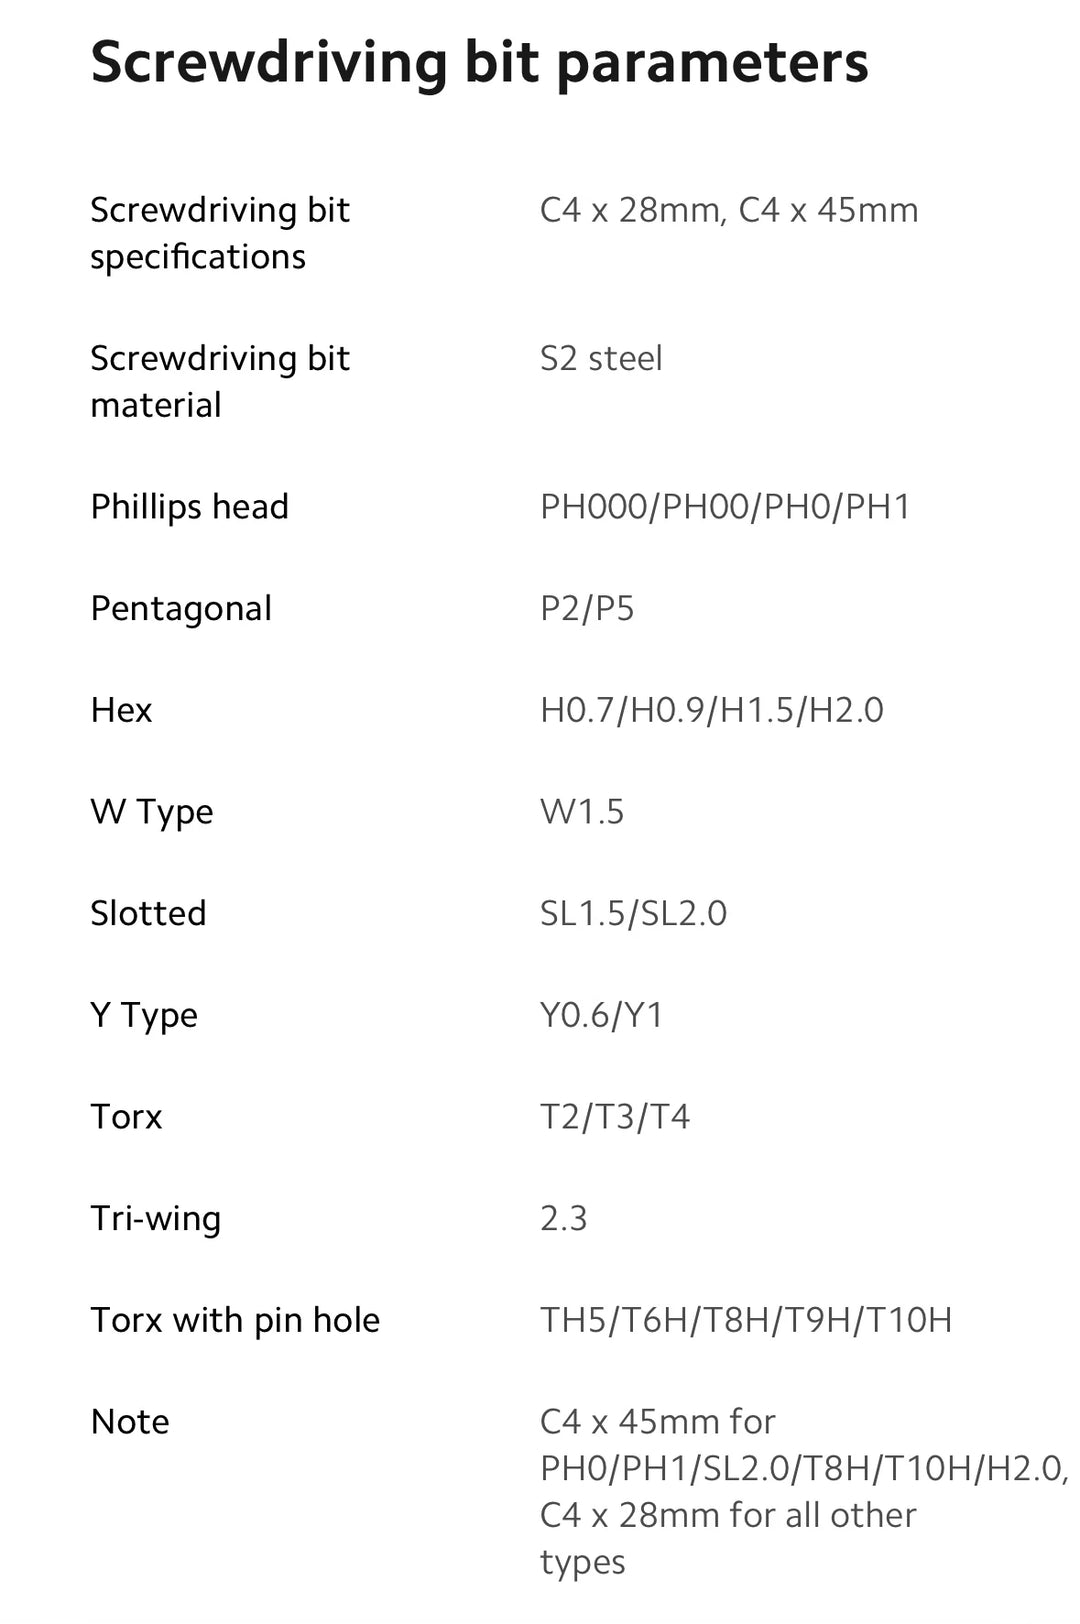Click the Slotted row label
This screenshot has width=1080, height=1624.
coord(148,913)
